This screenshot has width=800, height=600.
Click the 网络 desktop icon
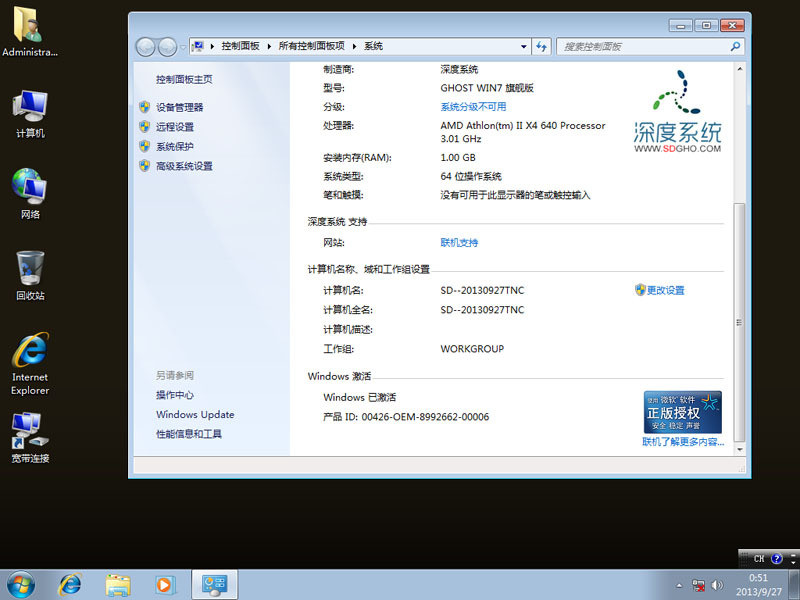[x=30, y=191]
